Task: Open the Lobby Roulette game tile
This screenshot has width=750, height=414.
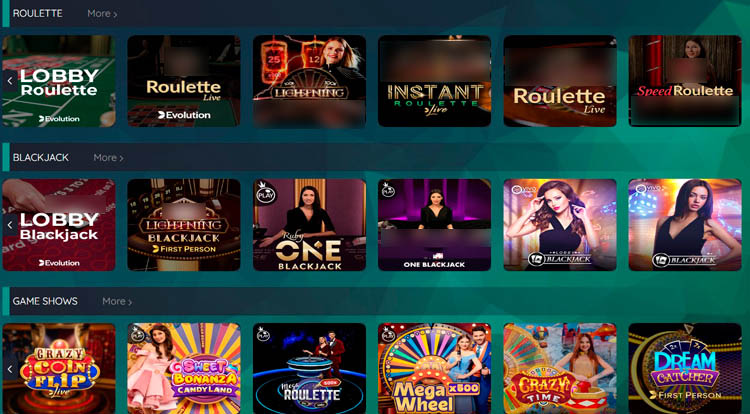Action: (59, 81)
